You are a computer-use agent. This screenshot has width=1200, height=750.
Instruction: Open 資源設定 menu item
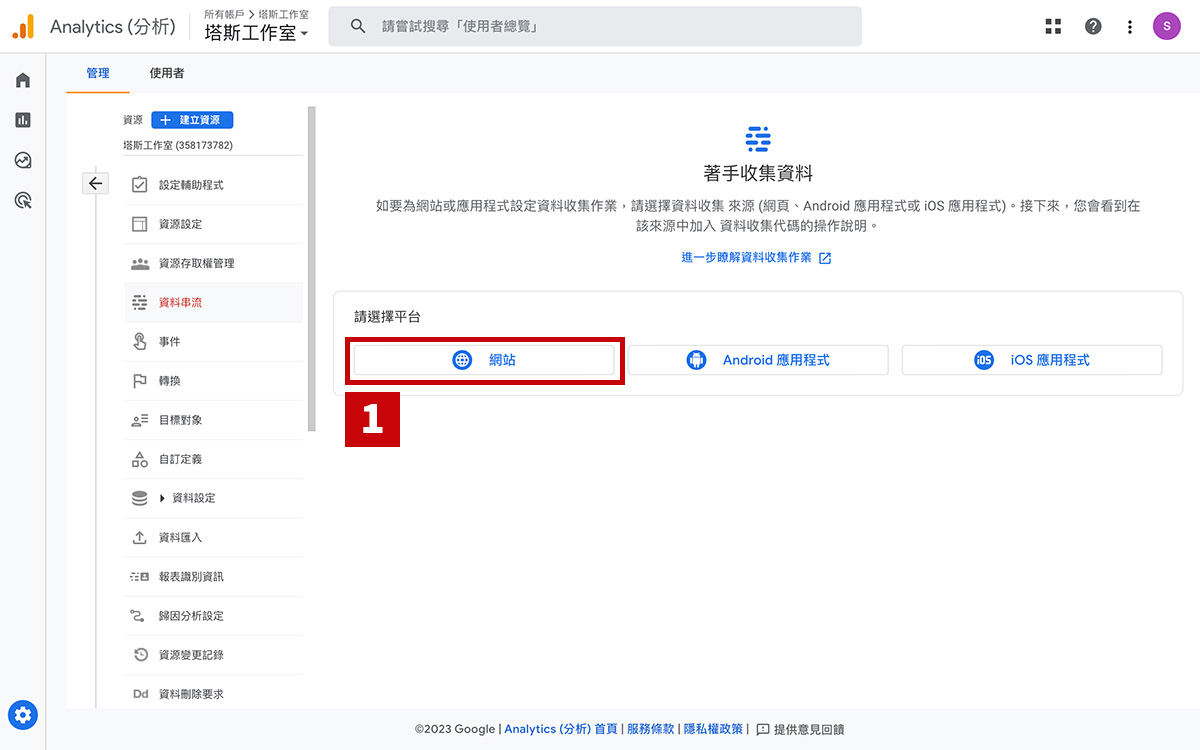213,224
